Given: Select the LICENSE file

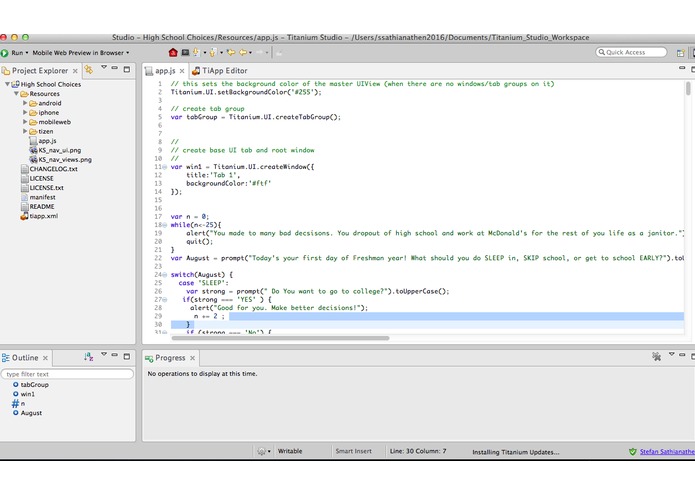Looking at the screenshot, I should [x=37, y=178].
